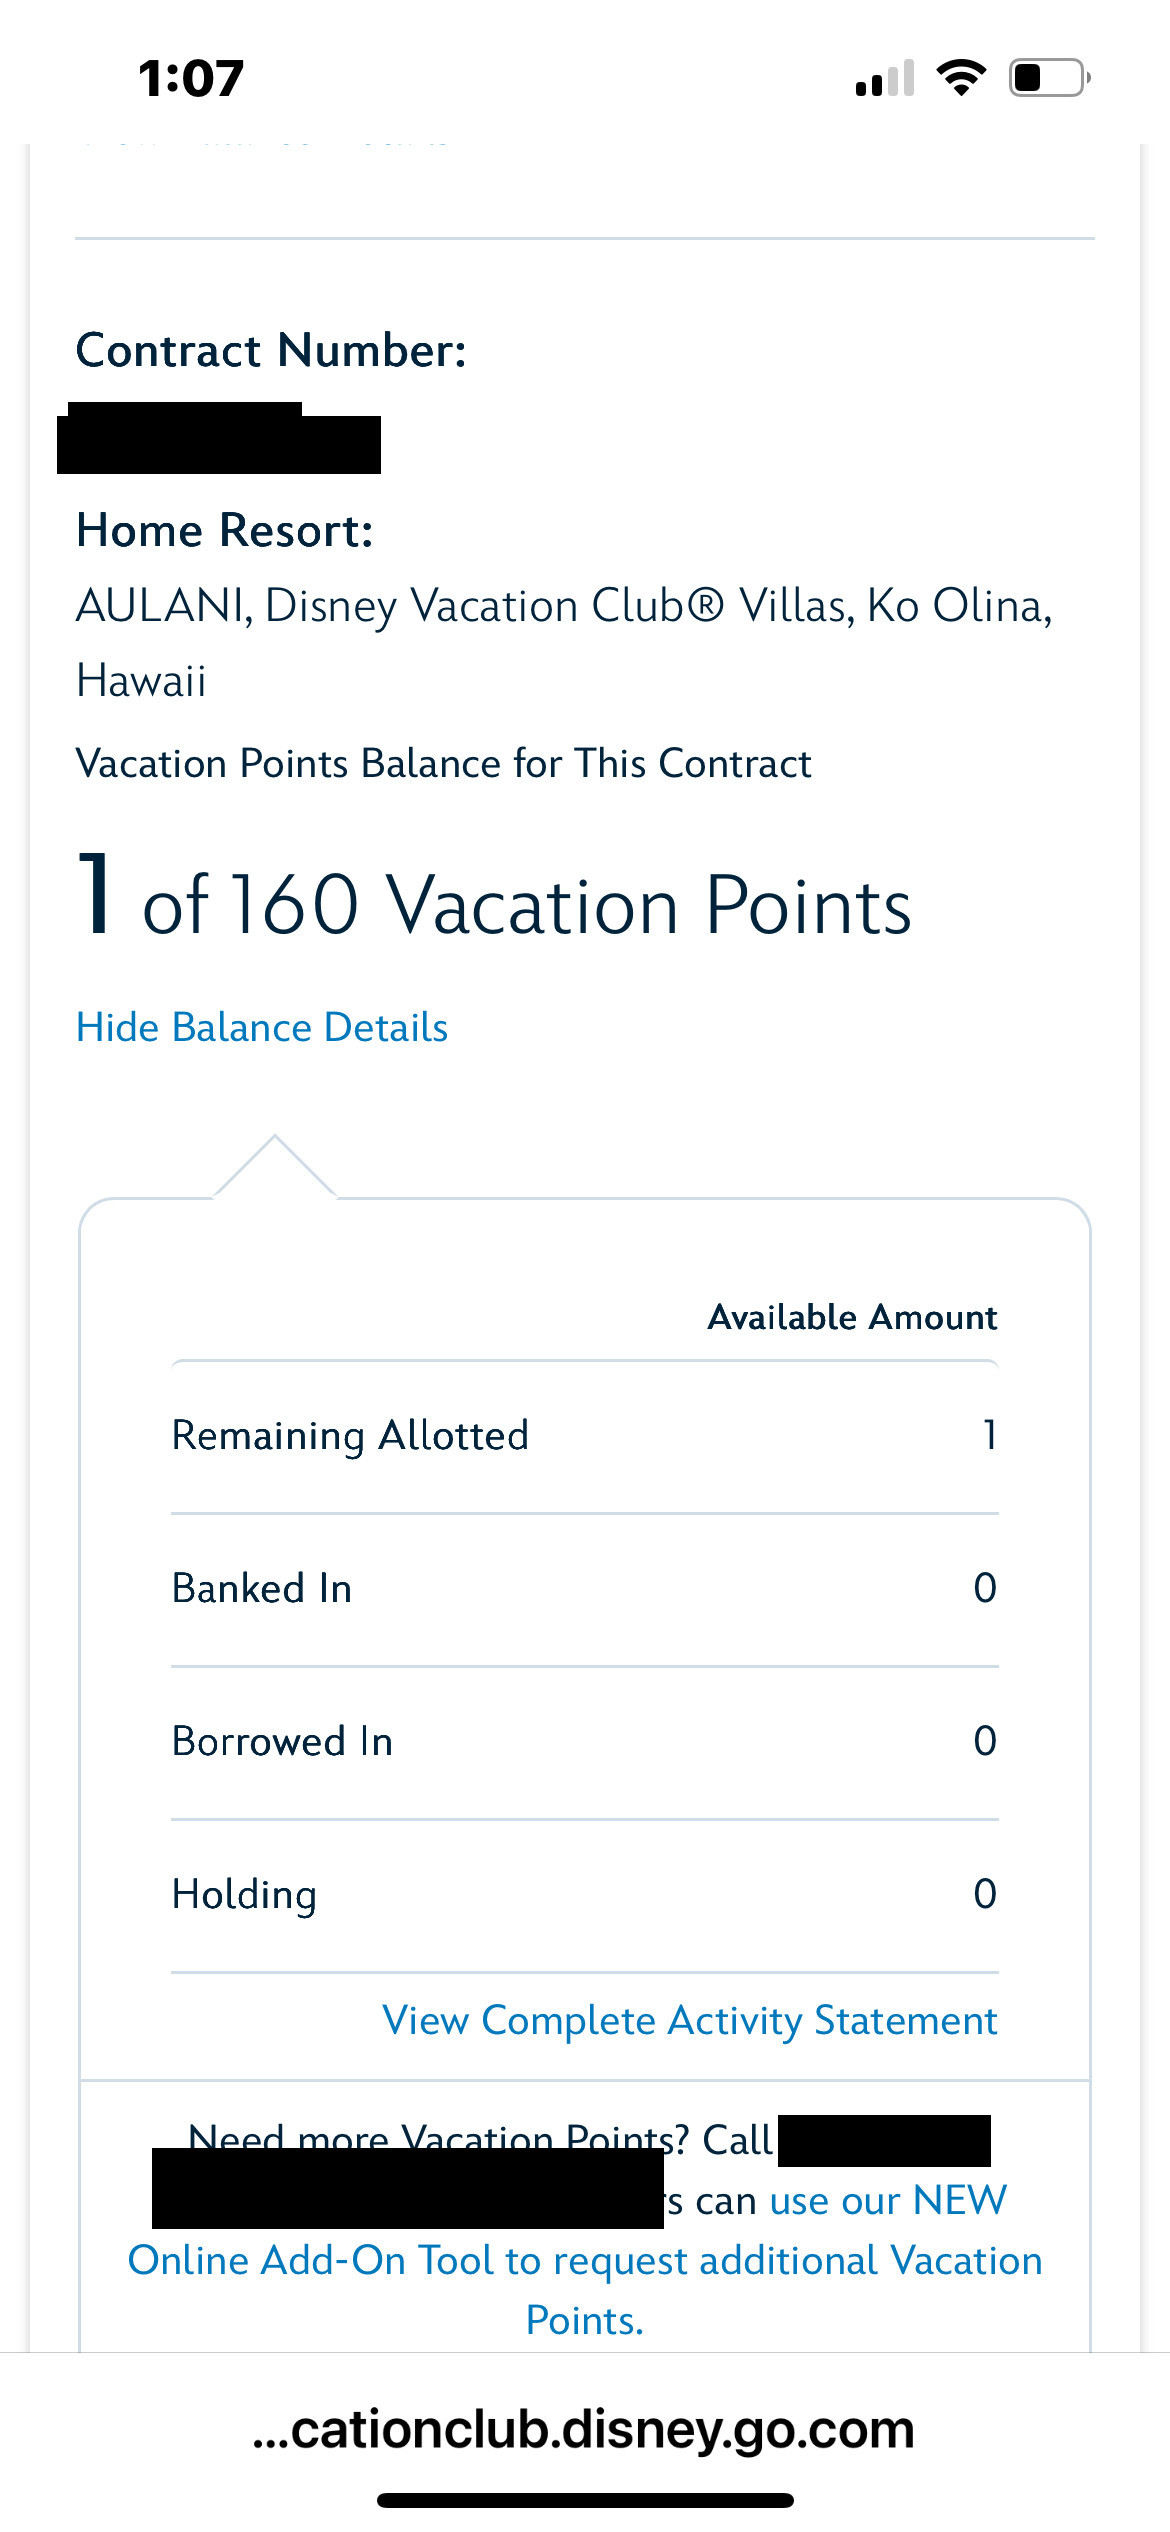Tap the 1:07 clock in status bar

191,78
